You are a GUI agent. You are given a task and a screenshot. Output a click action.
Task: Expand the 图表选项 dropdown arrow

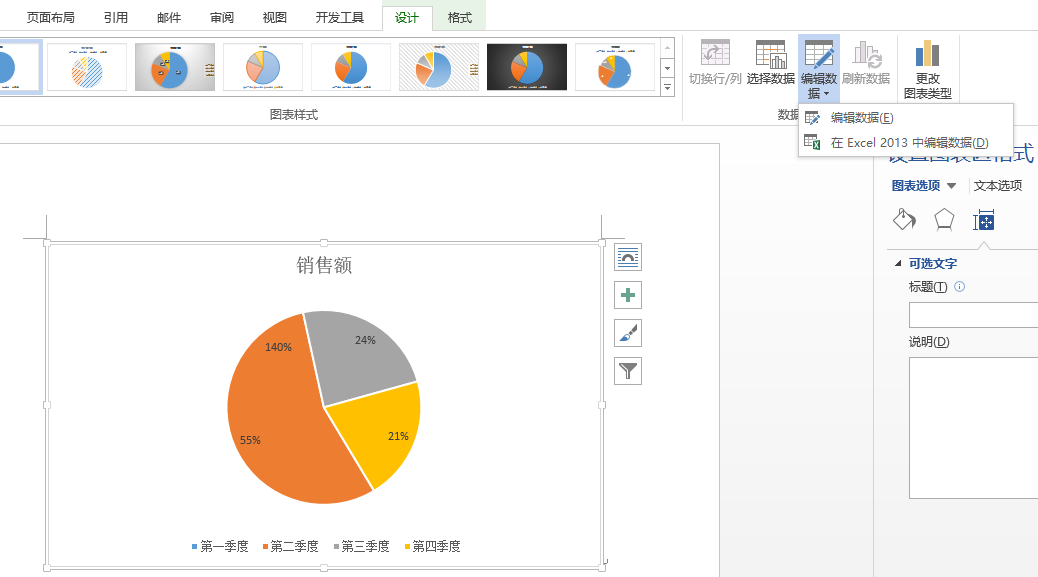click(x=951, y=186)
